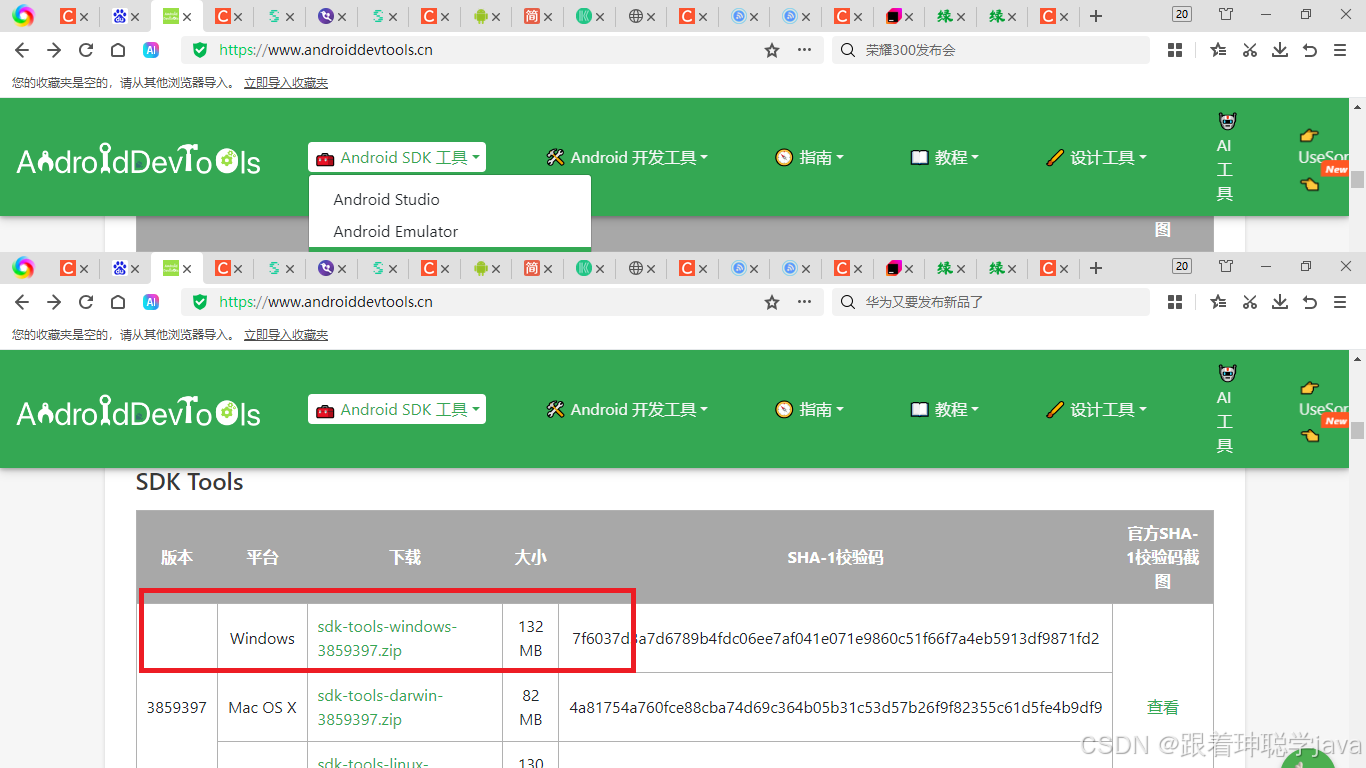
Task: Open AI 工具 link in the lower page header
Action: pyautogui.click(x=1226, y=409)
